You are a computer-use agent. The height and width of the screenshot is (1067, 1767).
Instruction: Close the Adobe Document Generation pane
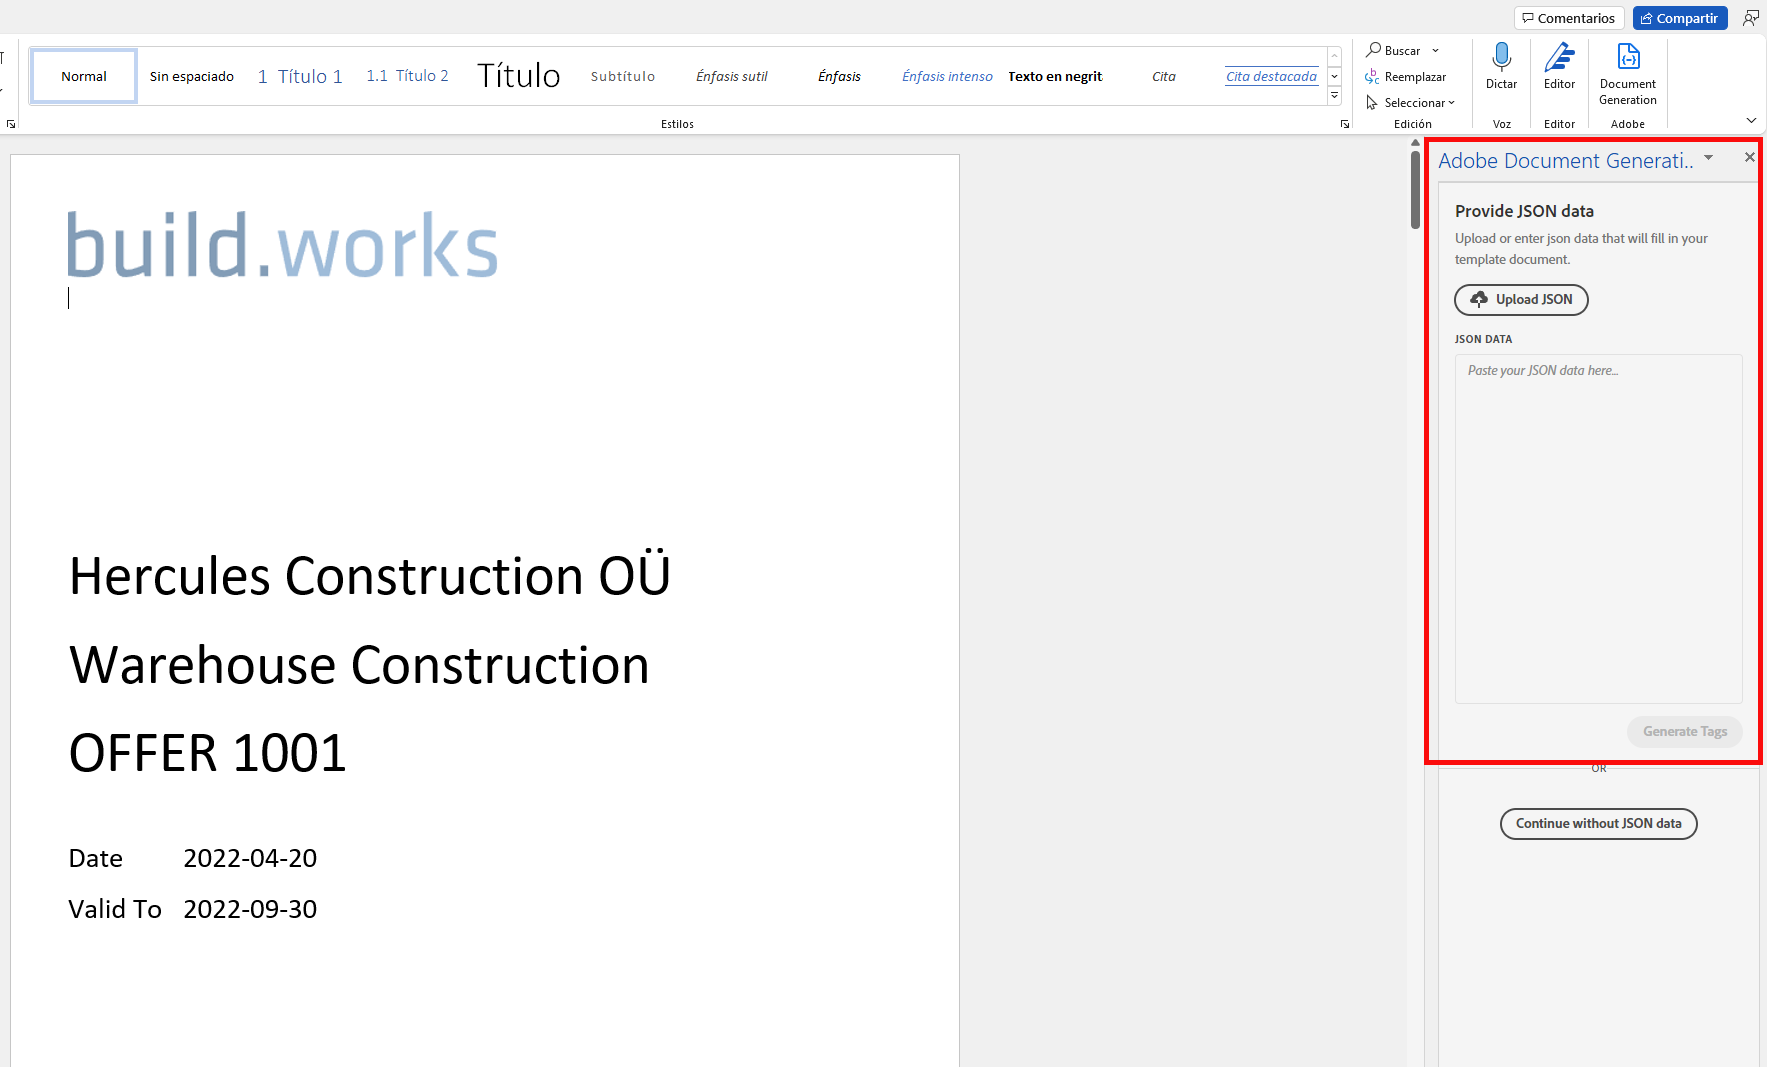coord(1749,157)
